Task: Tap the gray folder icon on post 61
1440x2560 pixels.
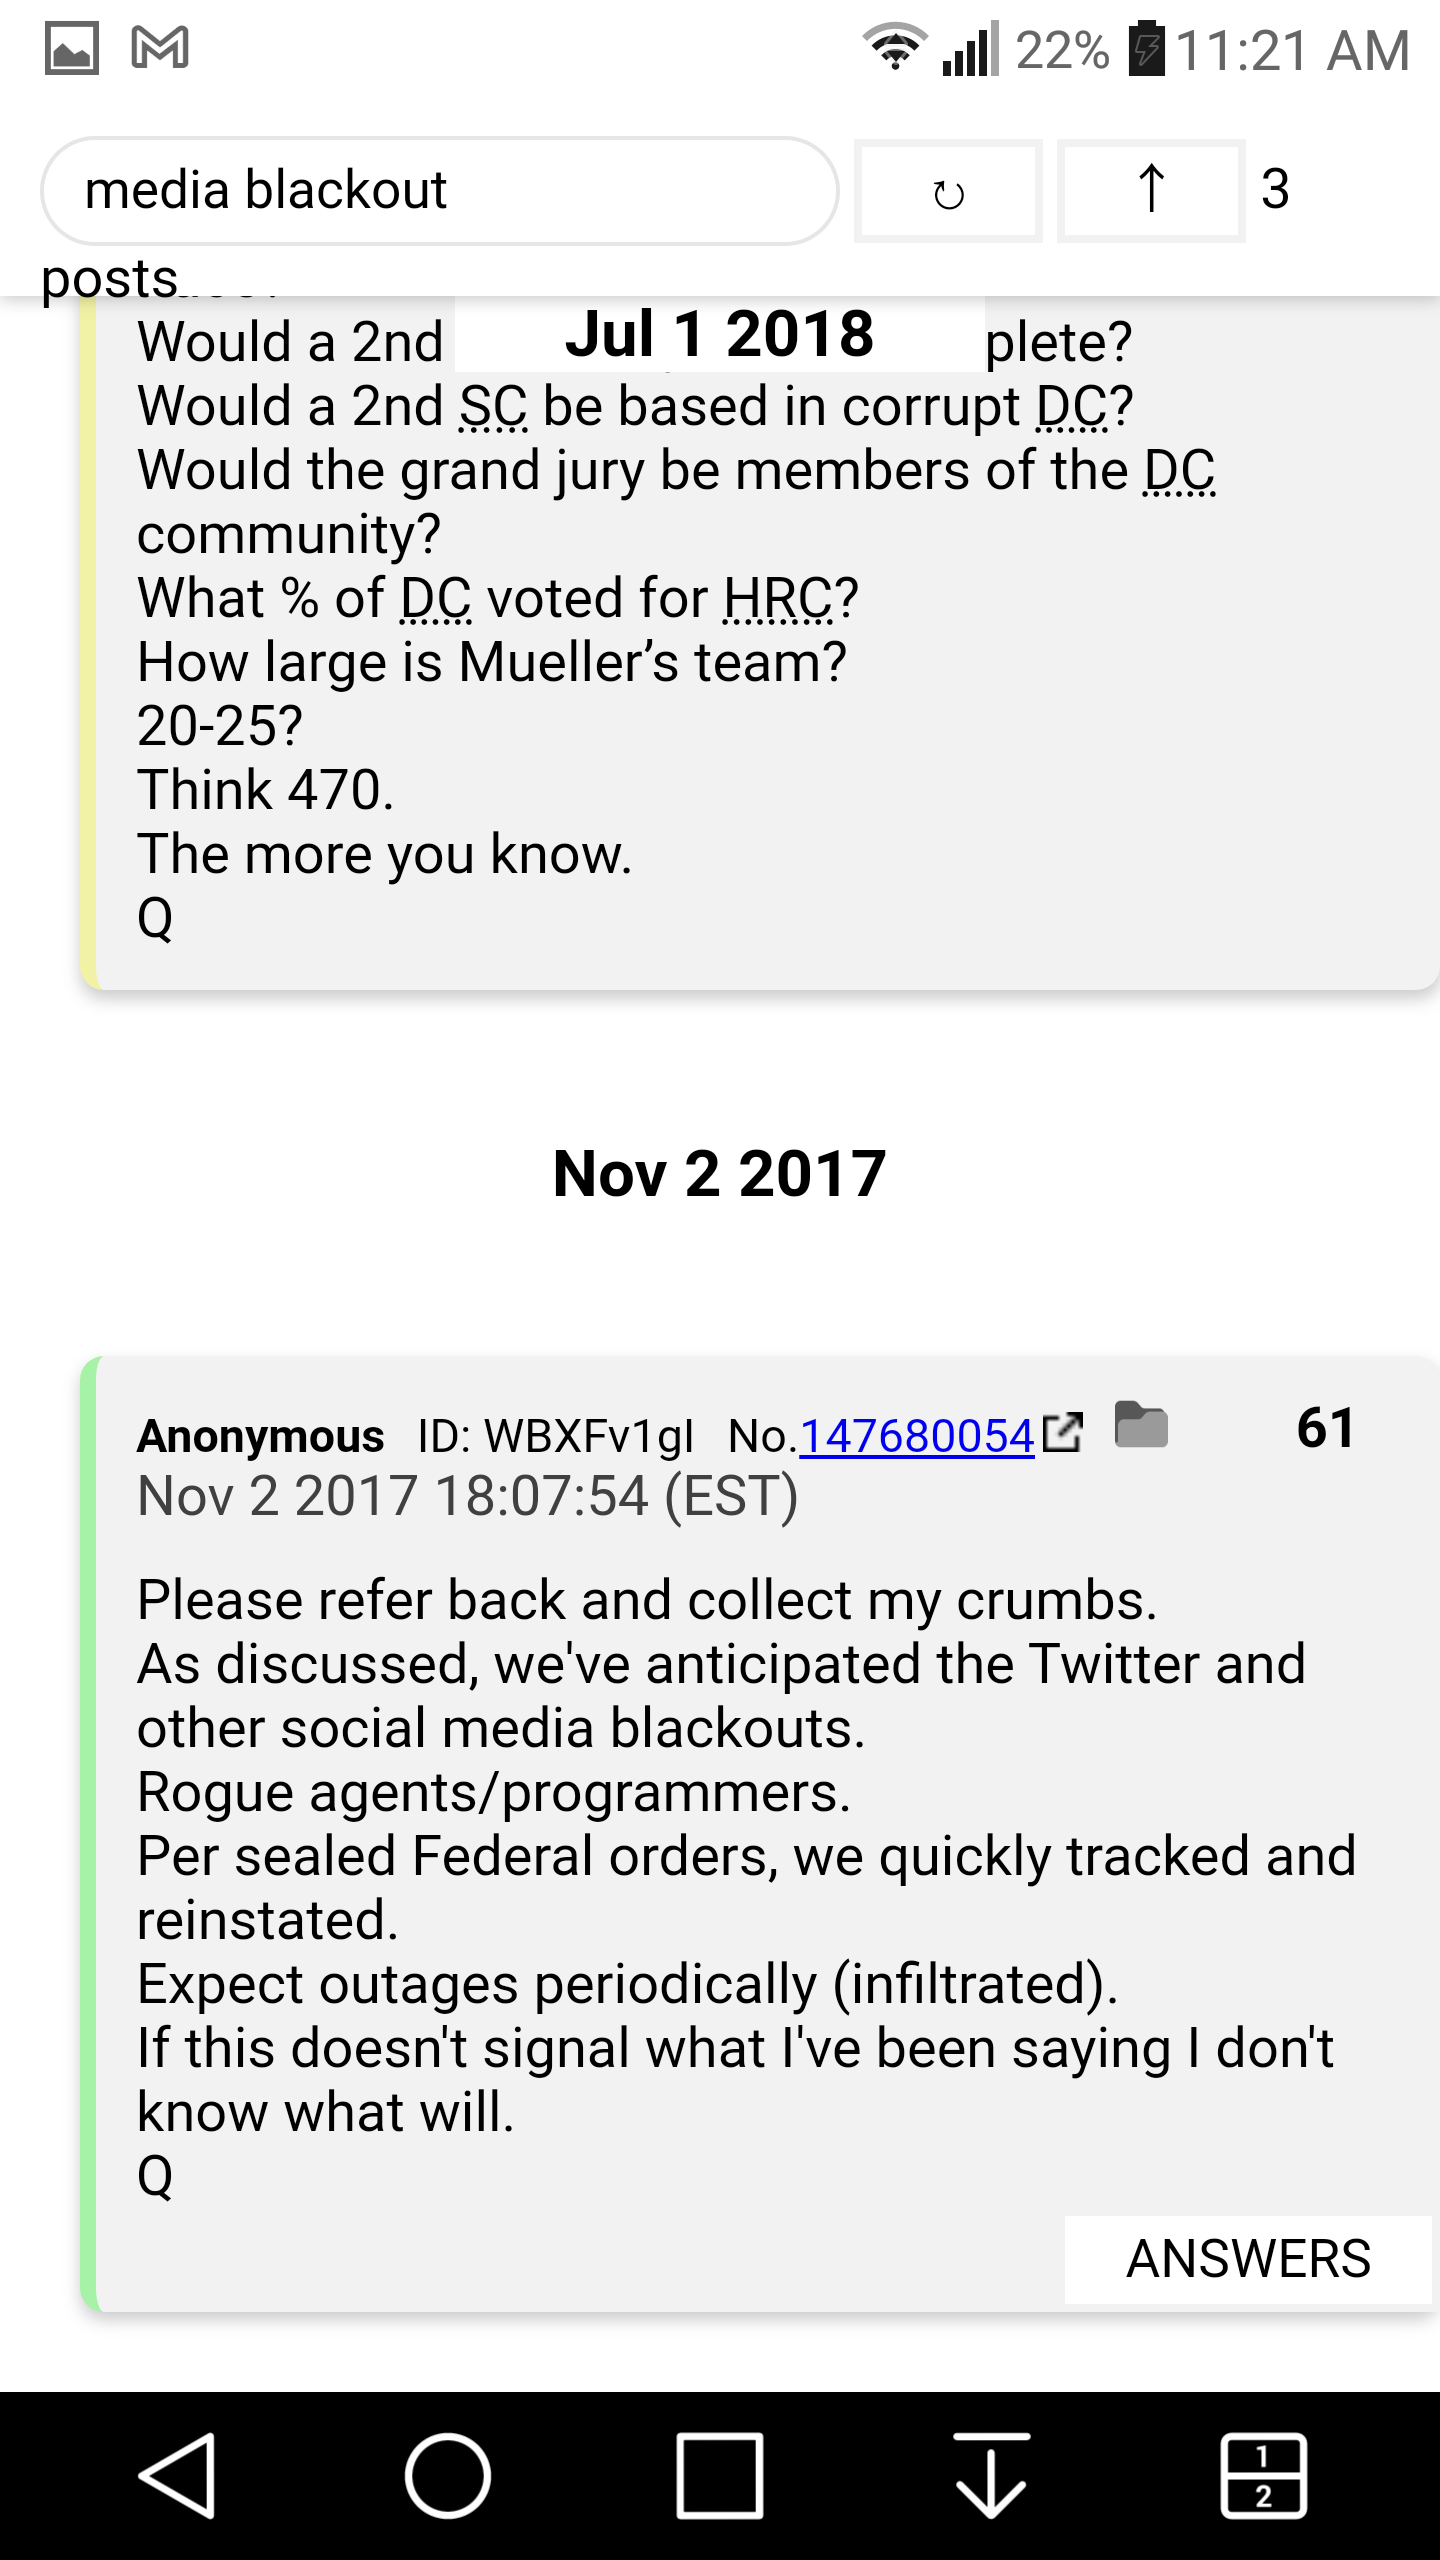Action: (1141, 1425)
